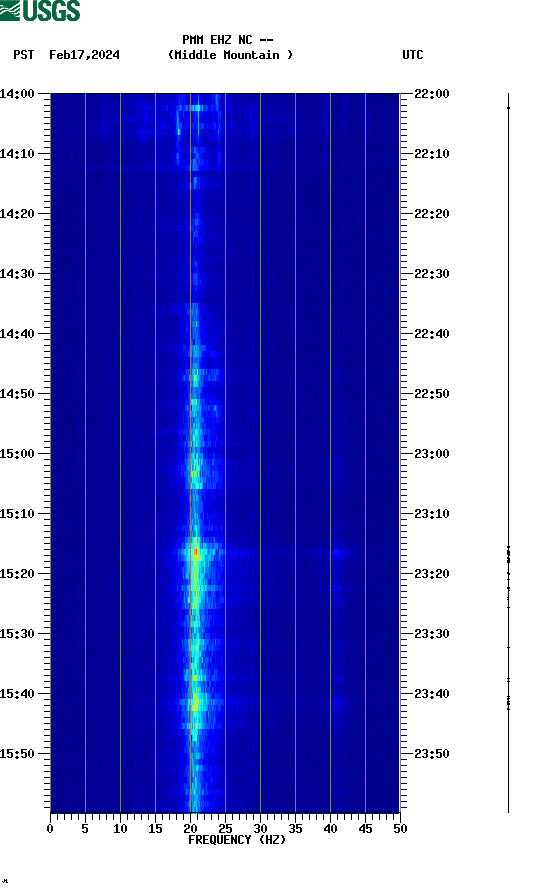Click the '23:50' UTC time label
Viewport: 552px width, 892px height.
[431, 754]
